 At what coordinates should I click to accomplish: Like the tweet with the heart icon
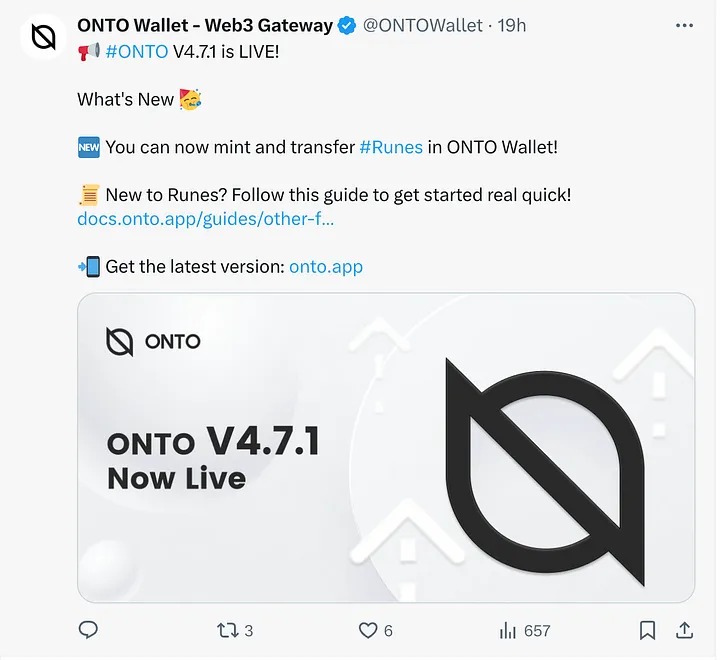(x=368, y=630)
